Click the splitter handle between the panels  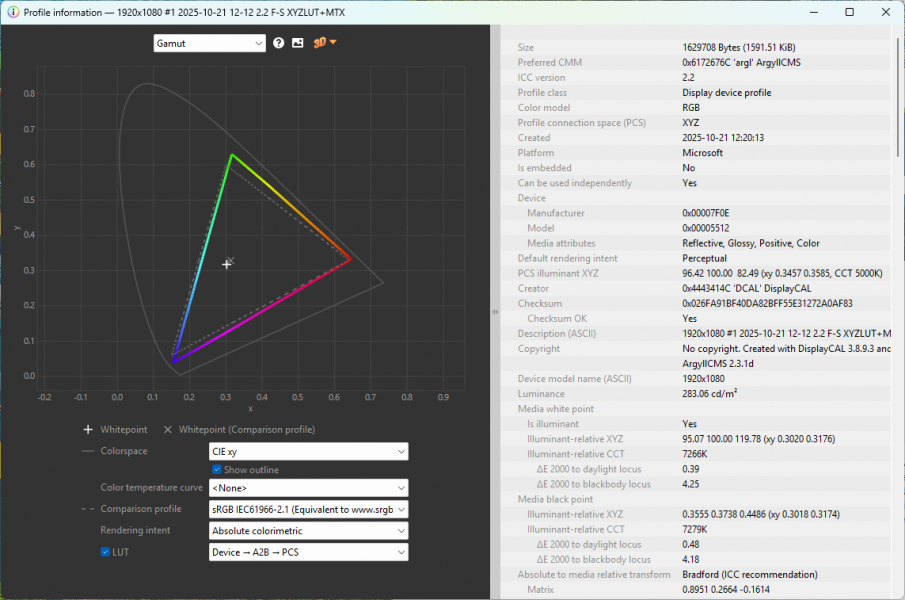coord(495,312)
